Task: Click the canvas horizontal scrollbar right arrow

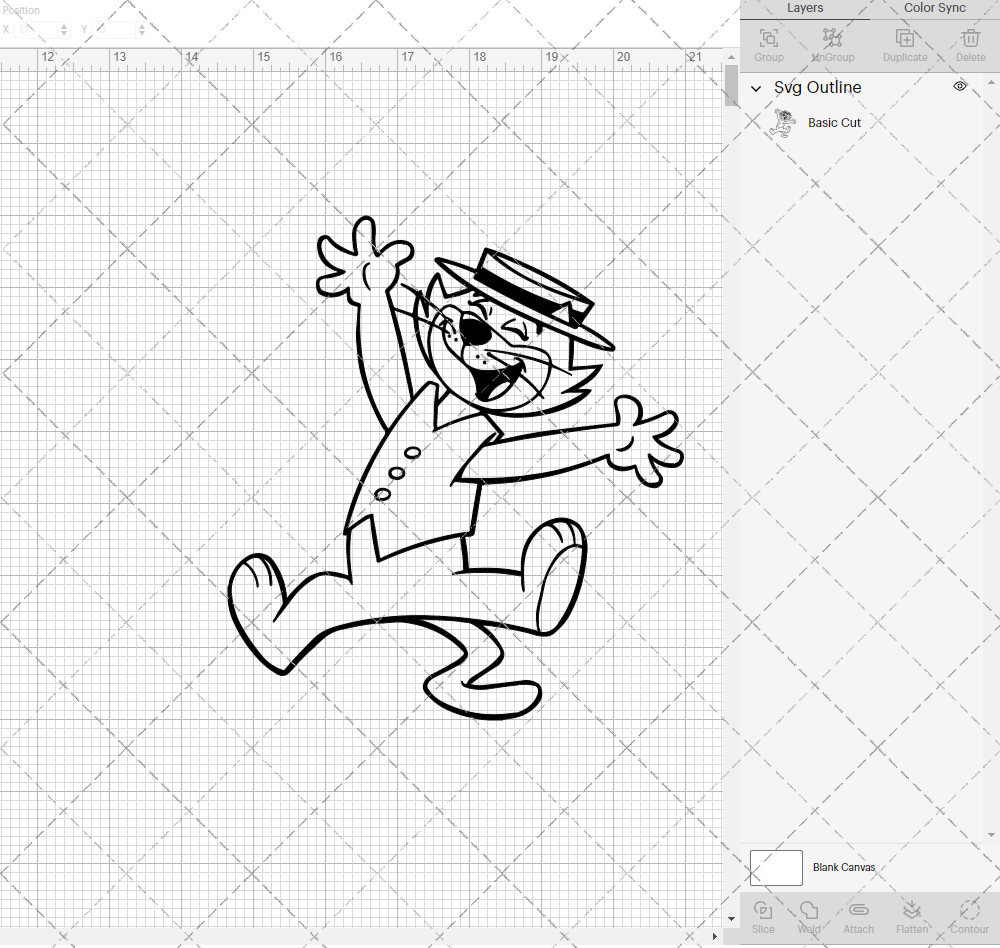Action: point(714,937)
